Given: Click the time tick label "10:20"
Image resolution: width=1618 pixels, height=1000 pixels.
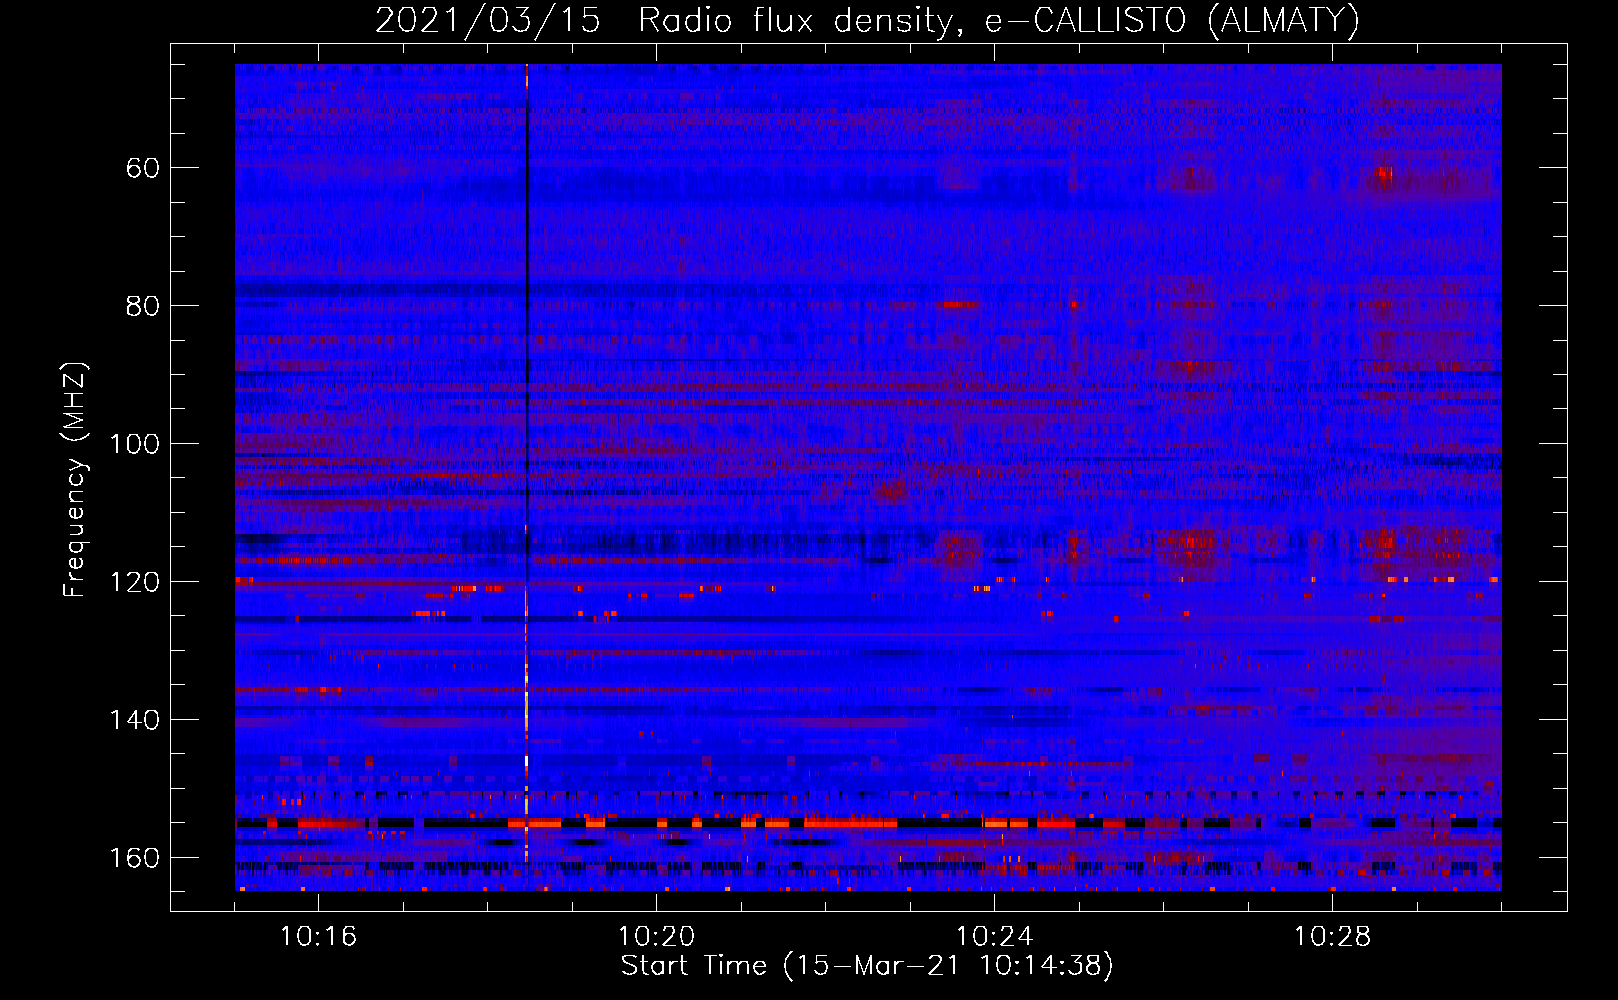Looking at the screenshot, I should point(656,937).
